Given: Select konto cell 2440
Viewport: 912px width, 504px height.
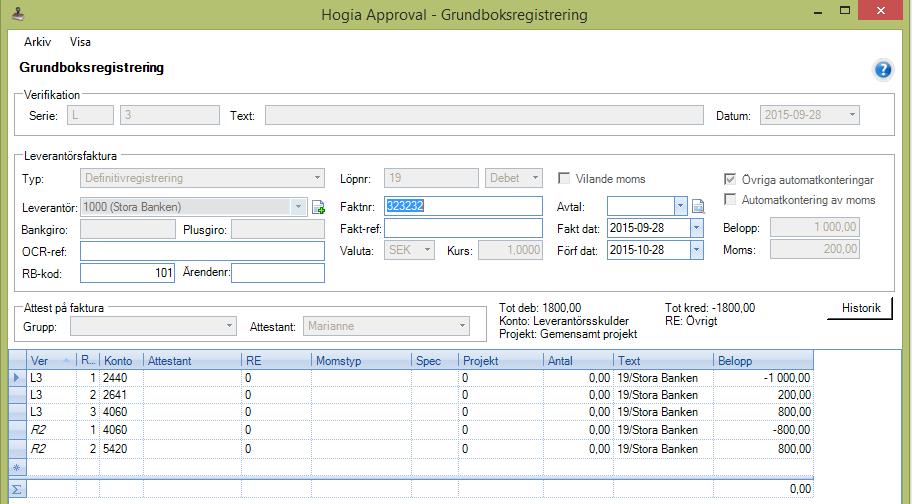Looking at the screenshot, I should [x=121, y=378].
